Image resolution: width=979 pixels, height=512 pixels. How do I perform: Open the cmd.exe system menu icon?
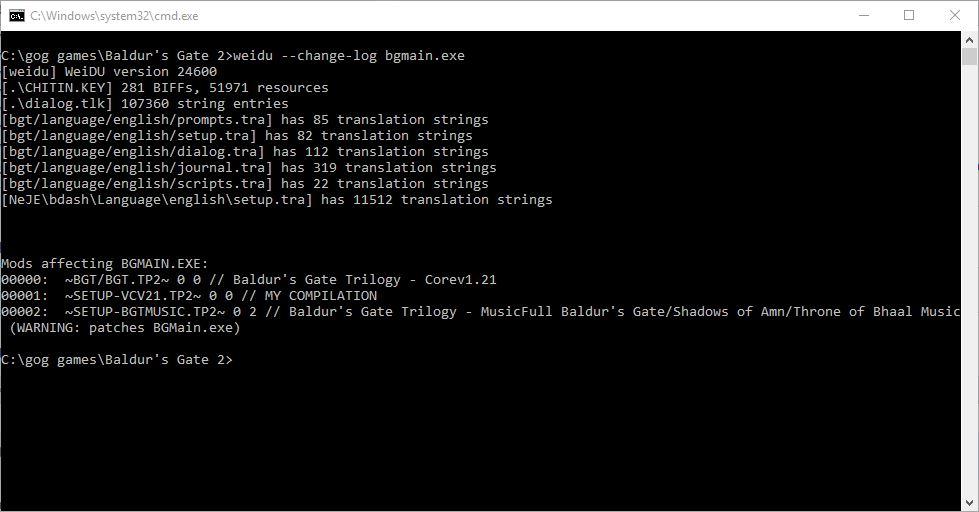click(17, 16)
